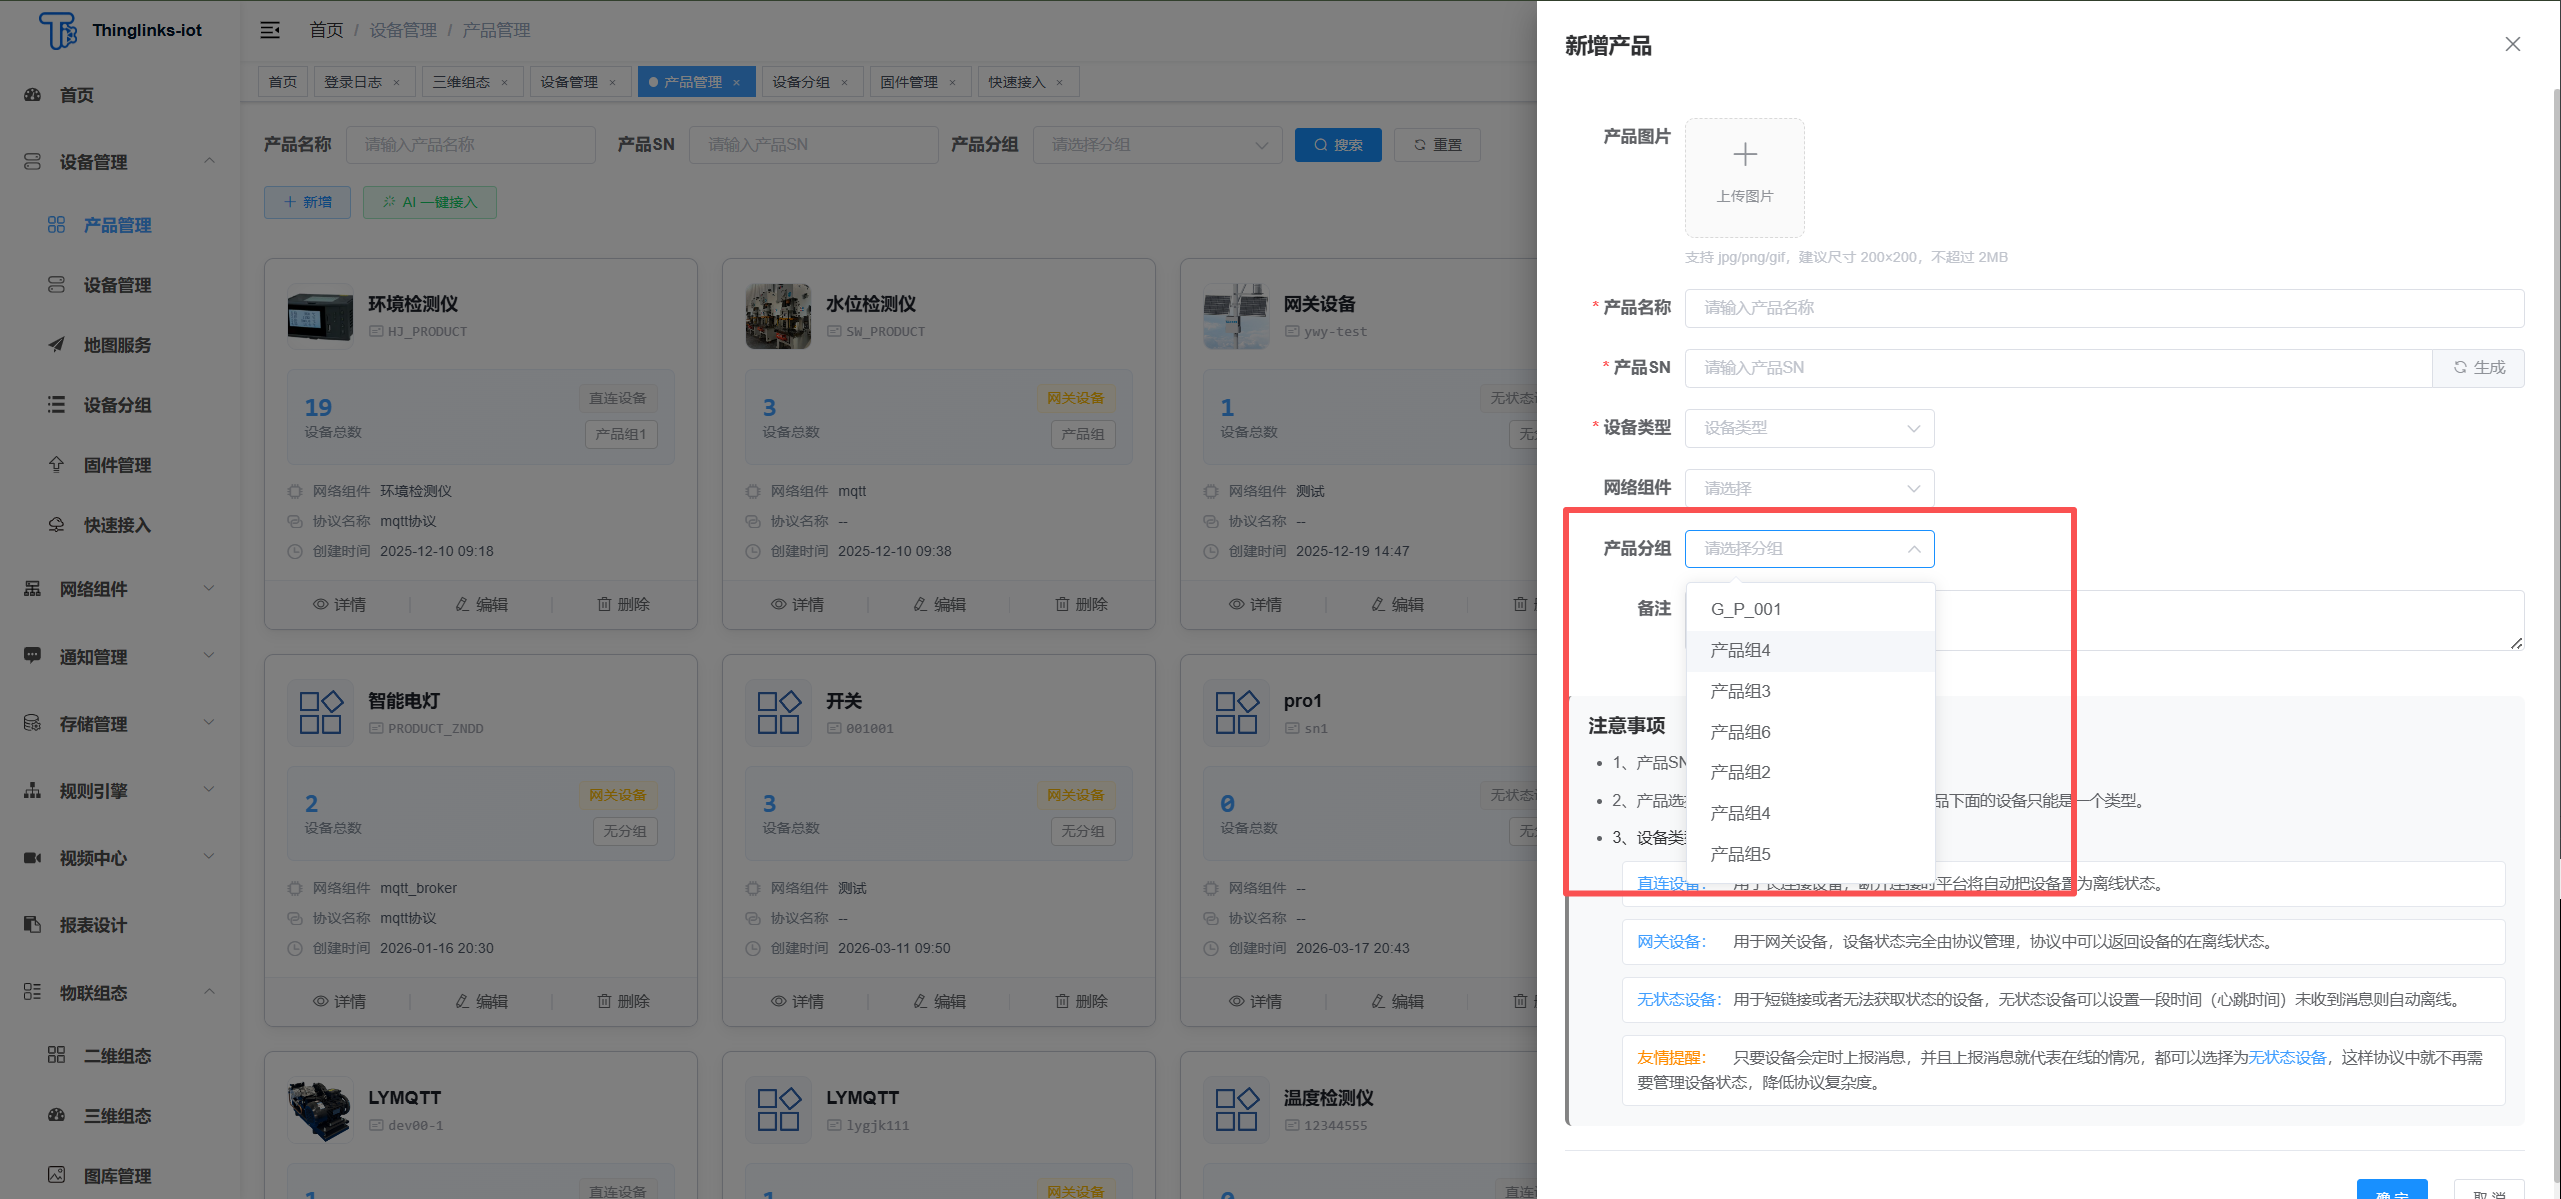Viewport: 2561px width, 1199px height.
Task: Click the 产品名称 input in the drawer
Action: [x=2104, y=308]
